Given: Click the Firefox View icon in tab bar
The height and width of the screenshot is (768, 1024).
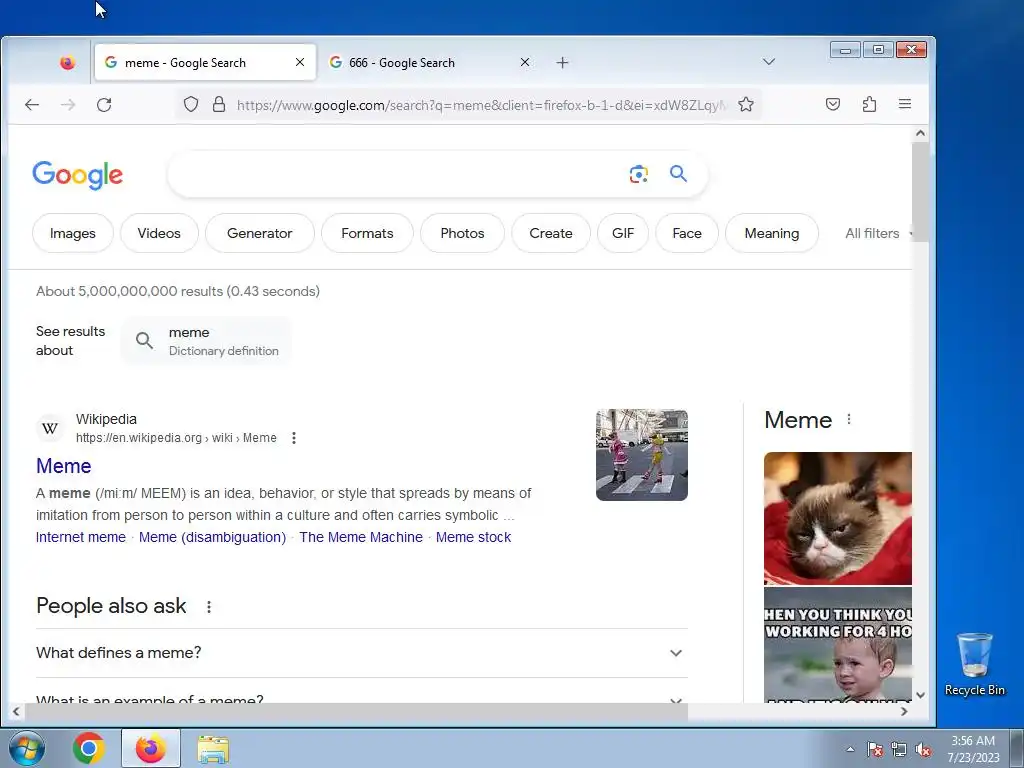Looking at the screenshot, I should coord(67,63).
